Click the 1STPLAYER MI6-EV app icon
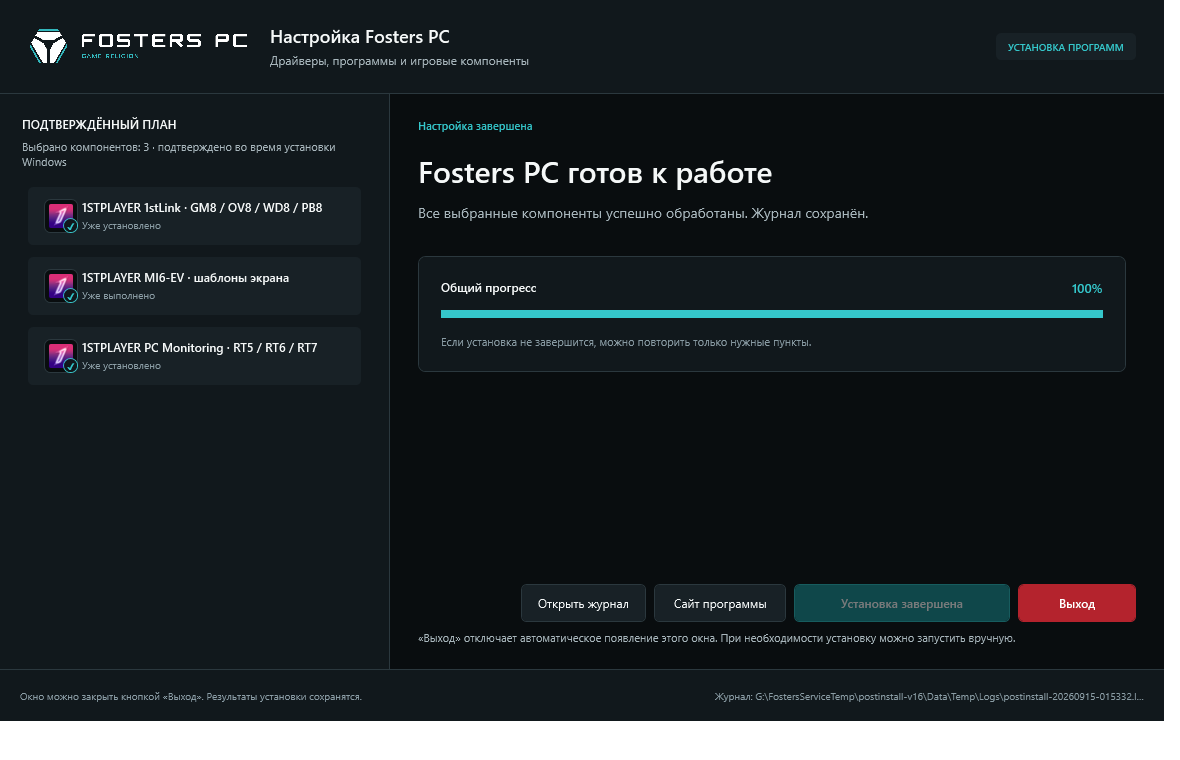1180x760 pixels. pos(60,286)
